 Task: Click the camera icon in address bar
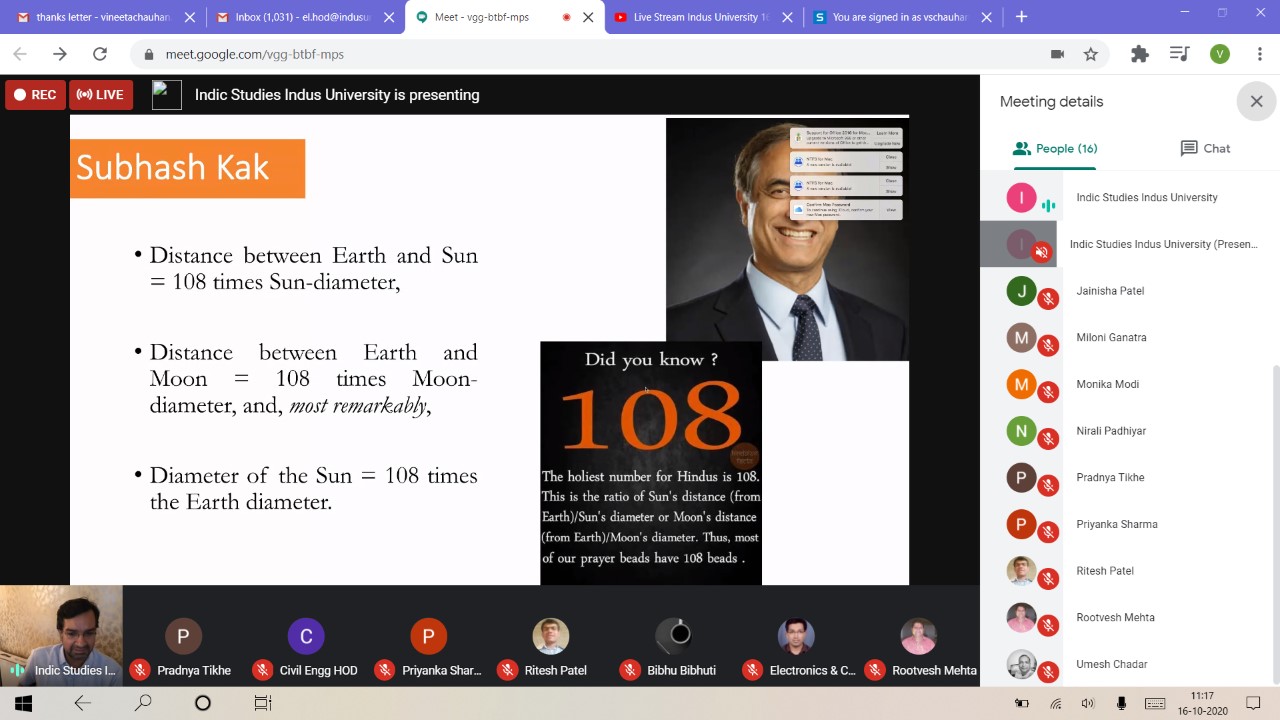point(1057,54)
